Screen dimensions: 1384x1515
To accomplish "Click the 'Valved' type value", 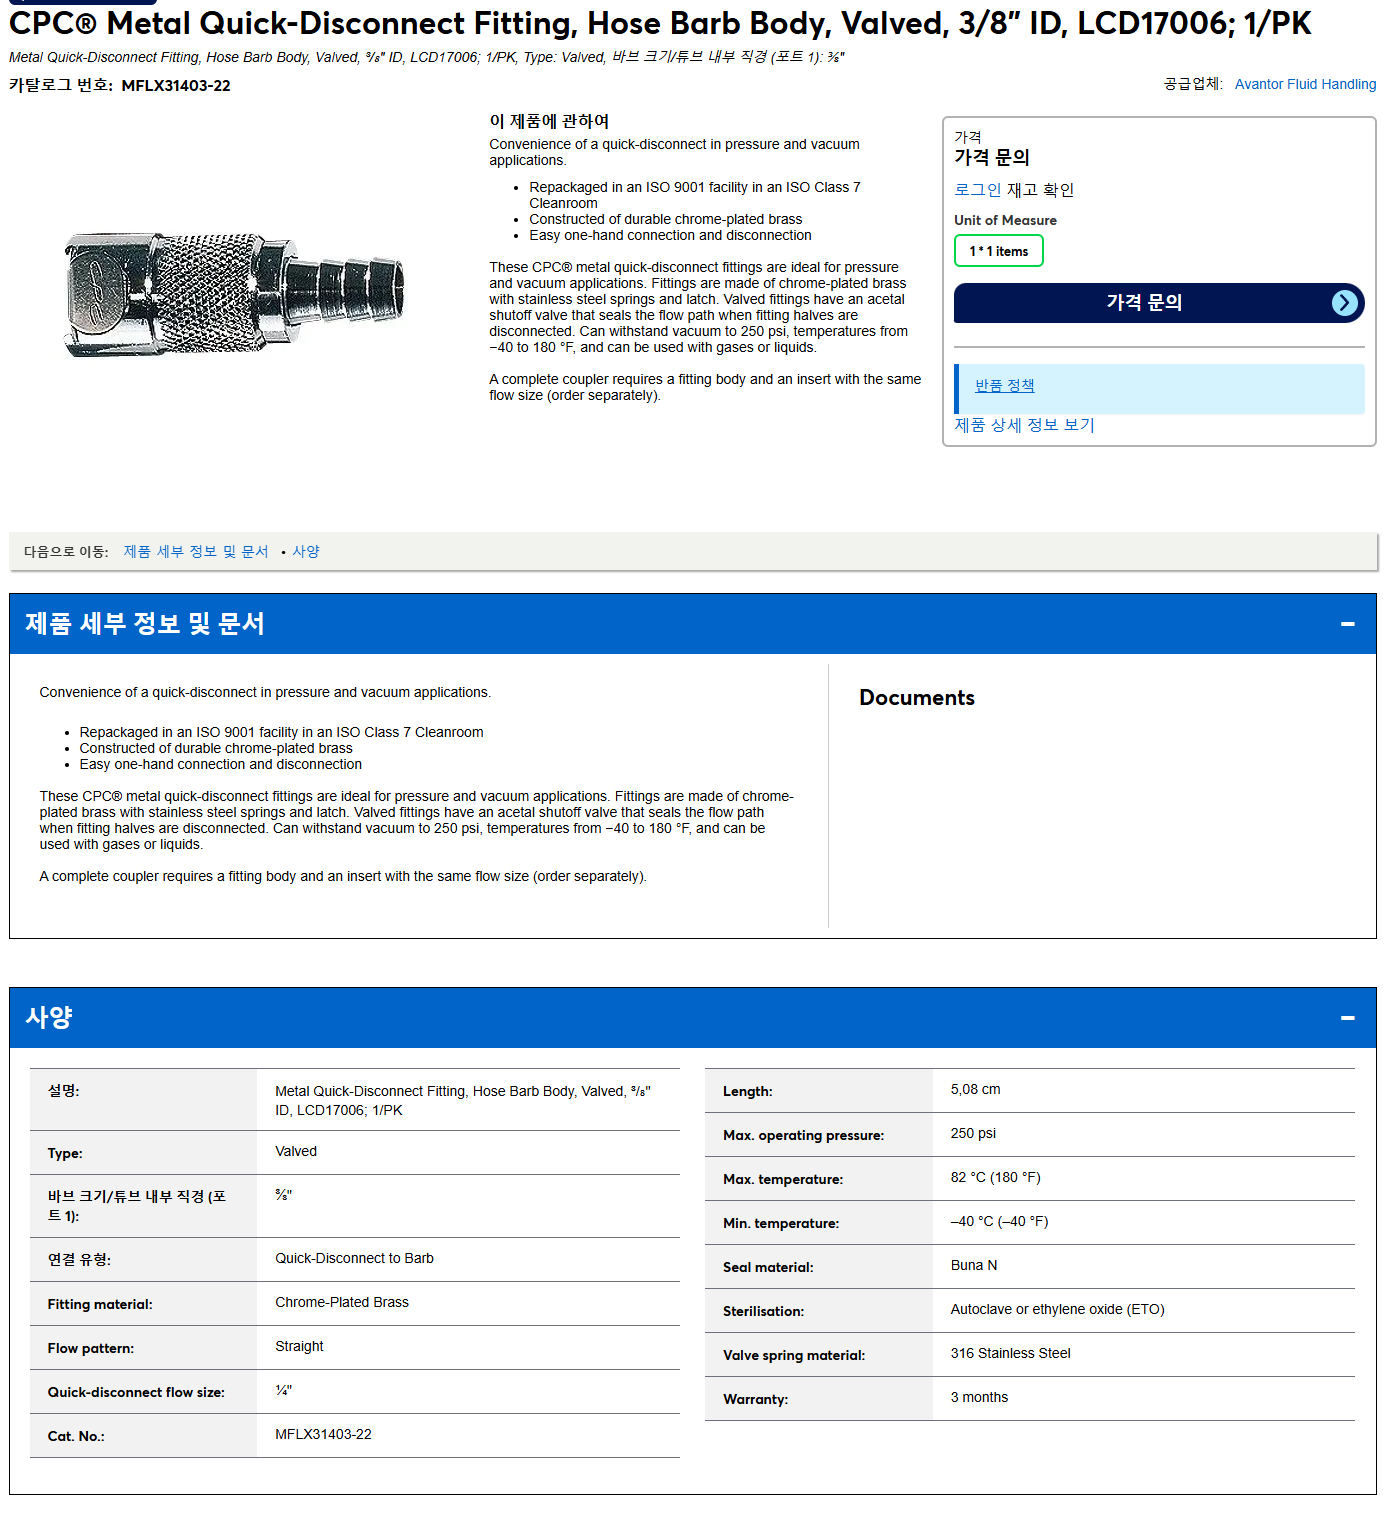I will (296, 1151).
